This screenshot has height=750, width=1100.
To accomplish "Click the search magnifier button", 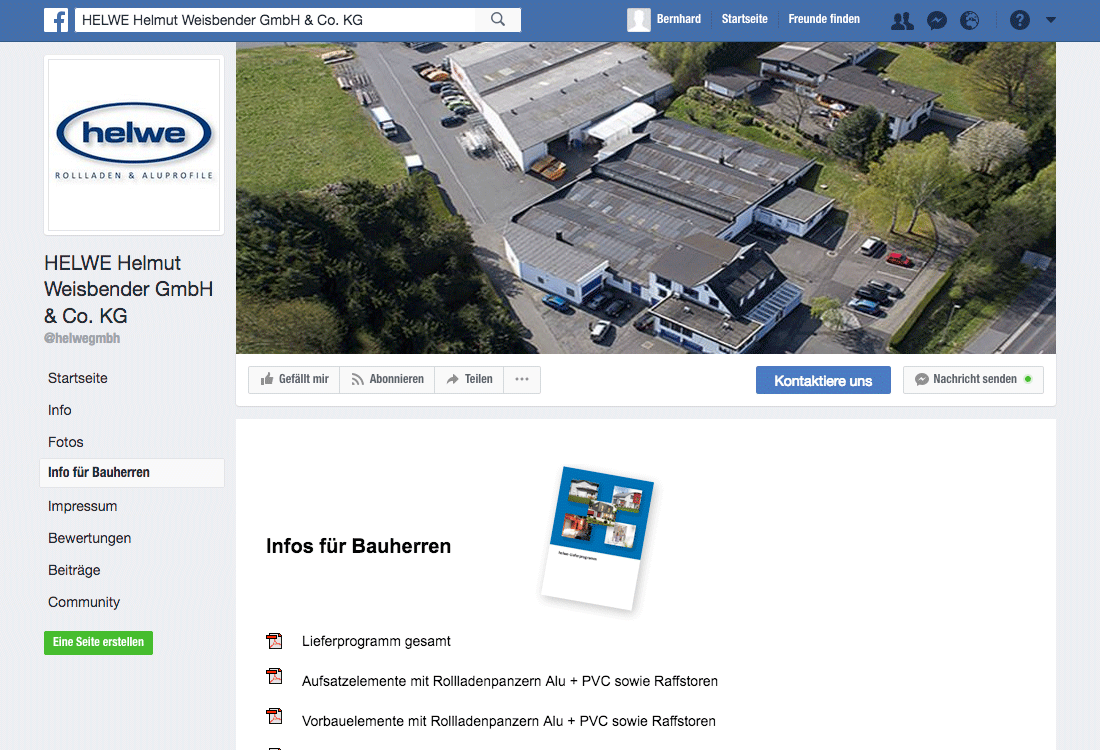I will coord(498,20).
